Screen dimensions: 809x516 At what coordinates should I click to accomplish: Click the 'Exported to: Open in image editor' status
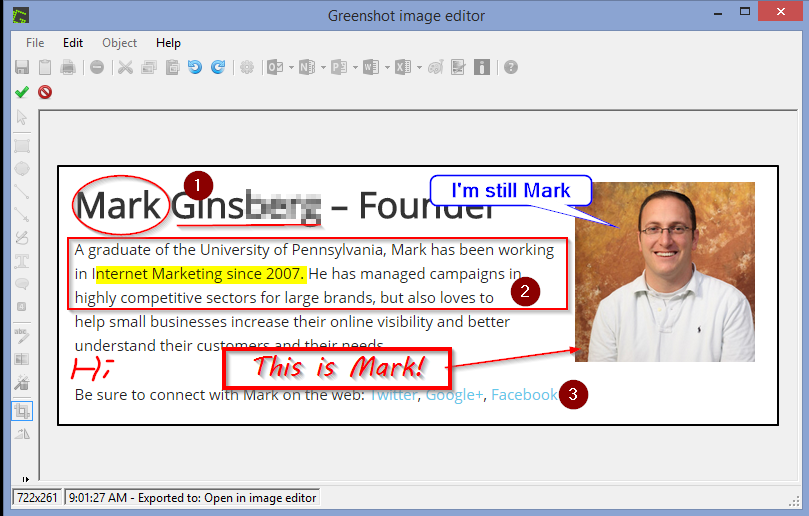[x=192, y=498]
